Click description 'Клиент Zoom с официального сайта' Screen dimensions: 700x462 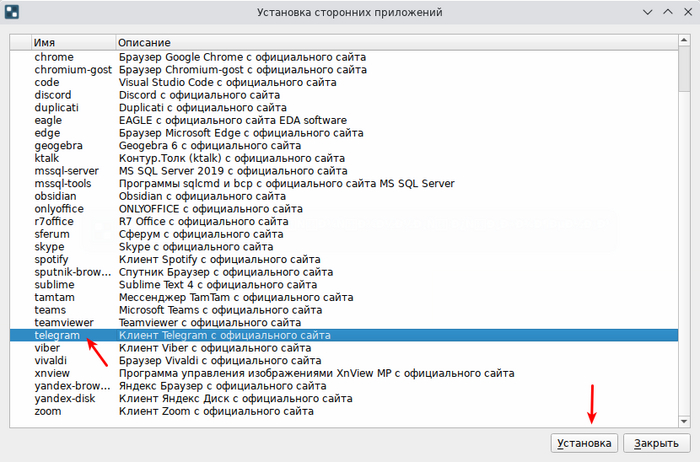(x=216, y=411)
